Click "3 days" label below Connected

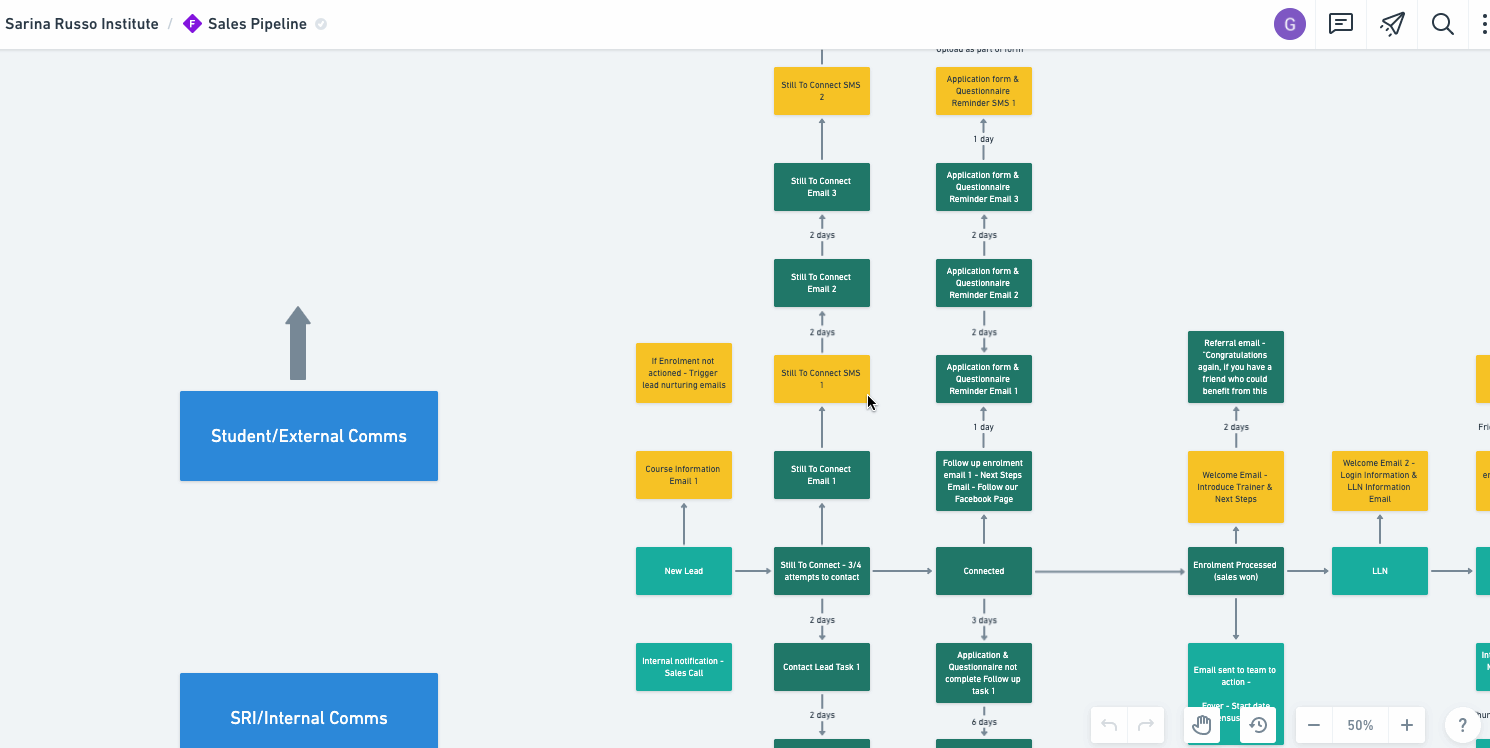[x=984, y=620]
